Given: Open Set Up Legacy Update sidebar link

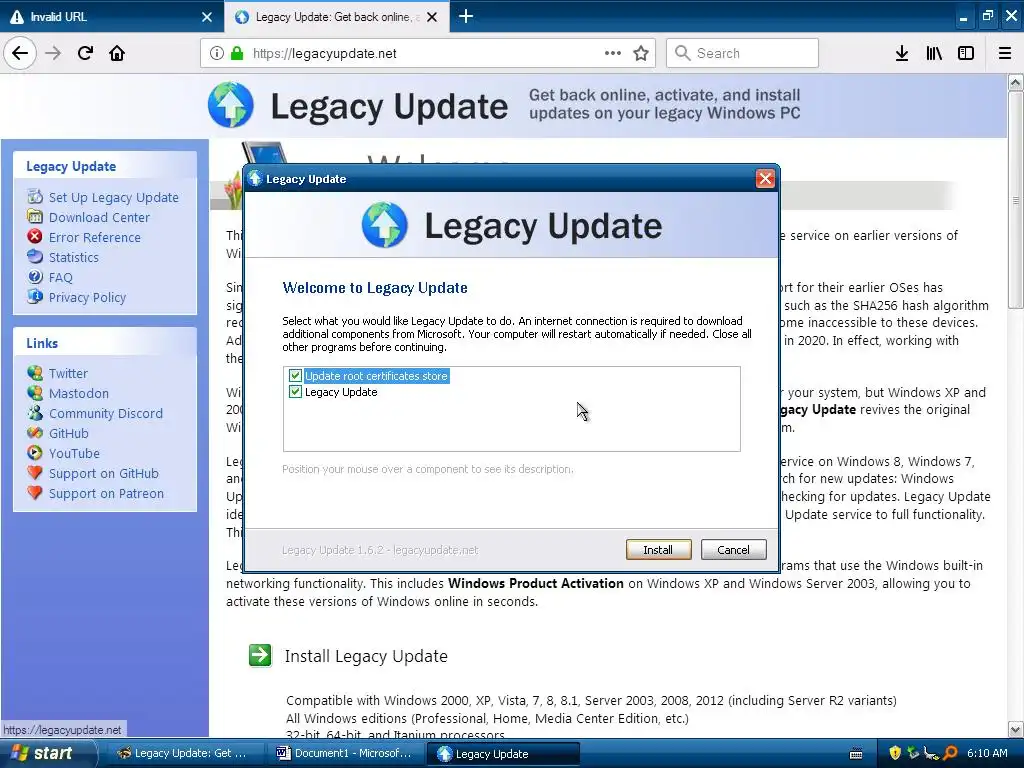Looking at the screenshot, I should point(114,197).
